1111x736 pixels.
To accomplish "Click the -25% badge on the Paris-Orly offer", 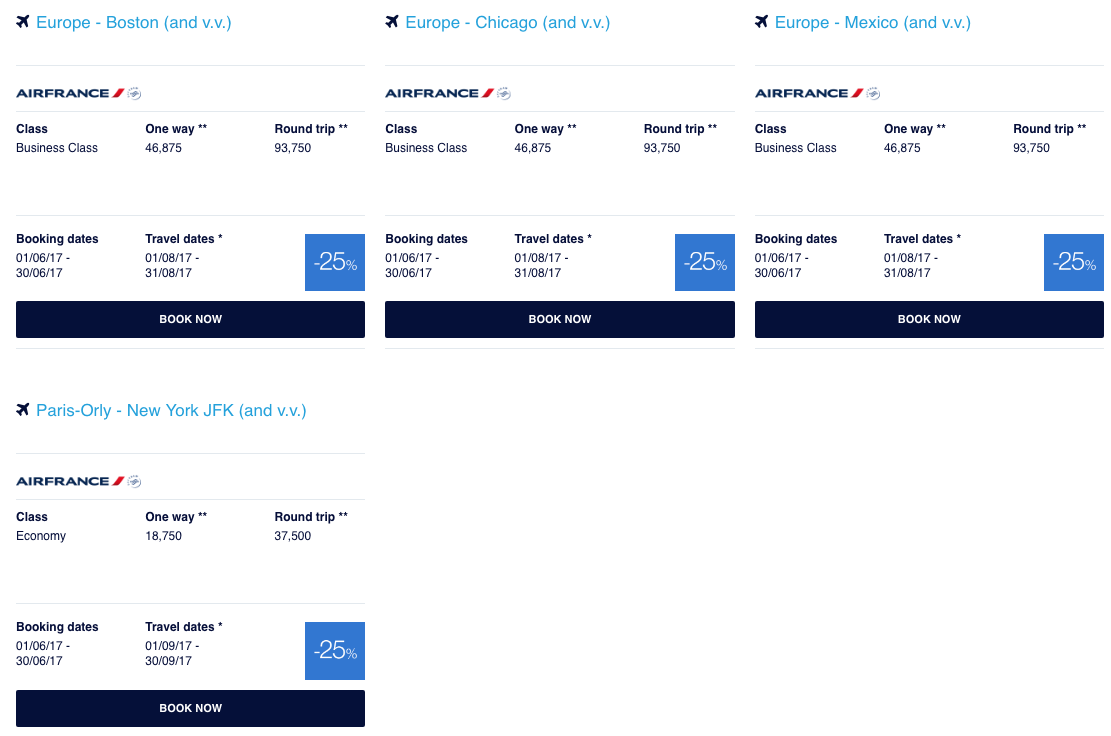I will coord(335,650).
